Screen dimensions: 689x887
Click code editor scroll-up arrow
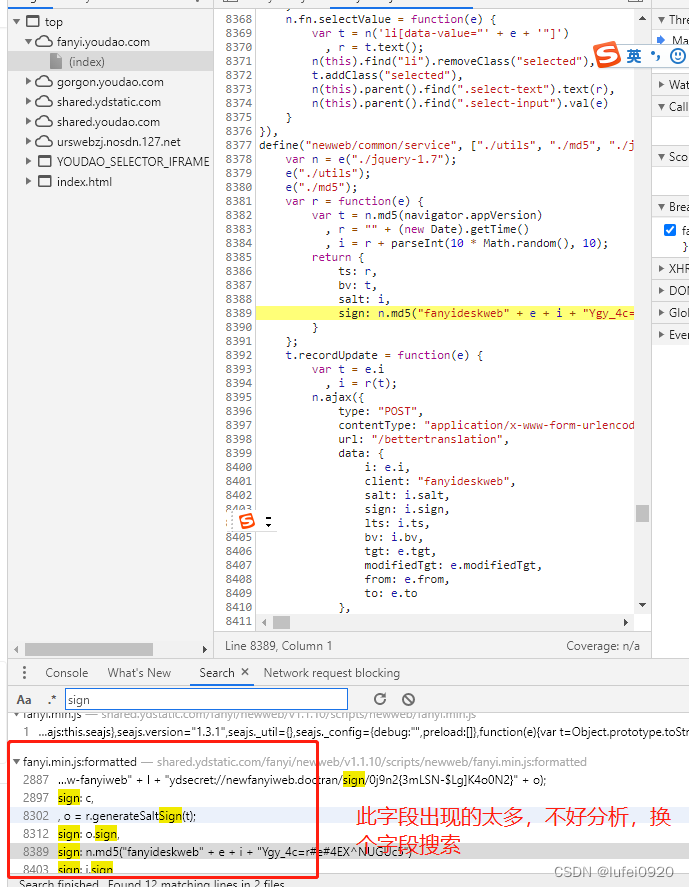(642, 19)
